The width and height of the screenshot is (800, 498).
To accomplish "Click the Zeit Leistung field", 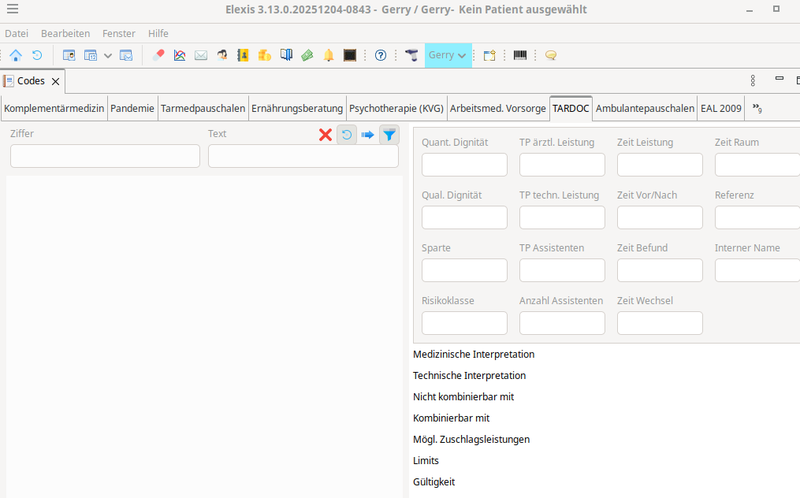I will tap(660, 165).
